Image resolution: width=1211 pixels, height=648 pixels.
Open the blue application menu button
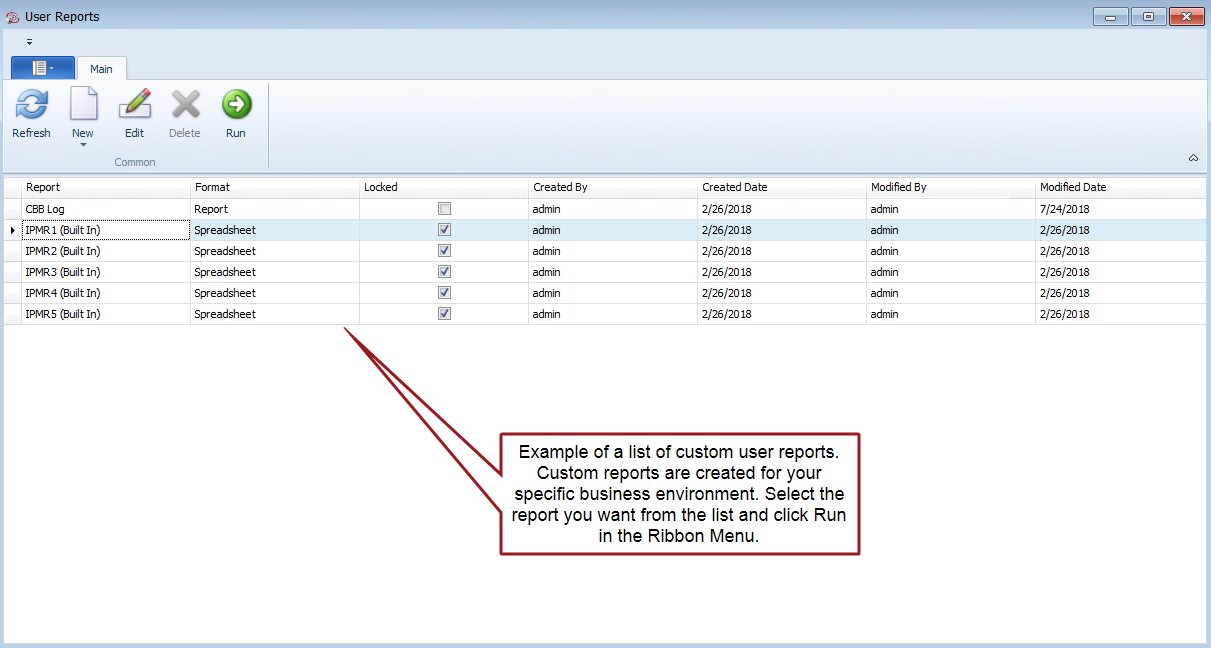click(42, 68)
